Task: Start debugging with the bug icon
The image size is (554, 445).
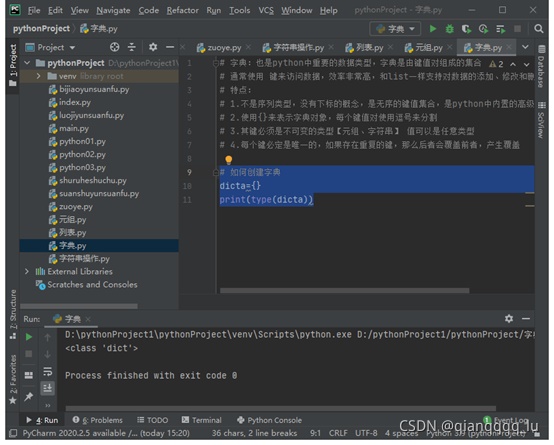Action: point(449,29)
